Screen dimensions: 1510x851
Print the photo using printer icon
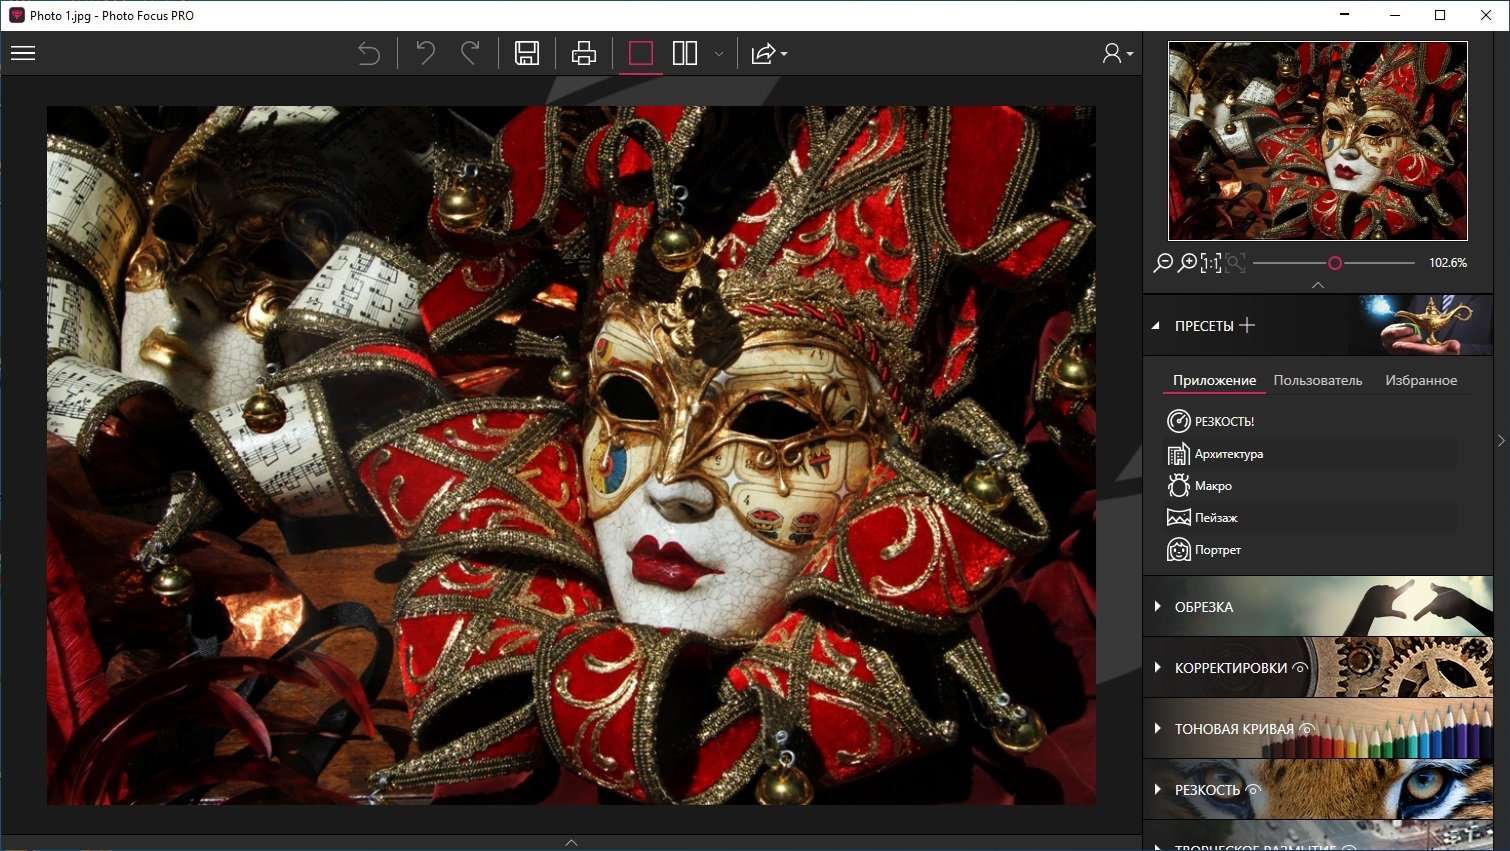point(584,53)
